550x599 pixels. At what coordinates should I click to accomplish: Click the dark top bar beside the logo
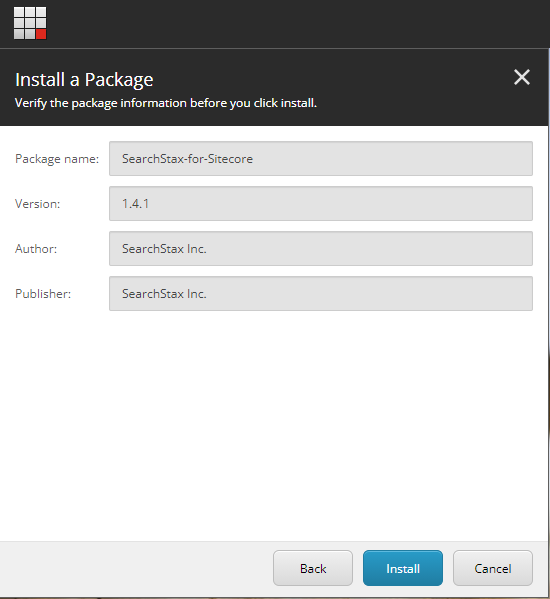coord(298,24)
